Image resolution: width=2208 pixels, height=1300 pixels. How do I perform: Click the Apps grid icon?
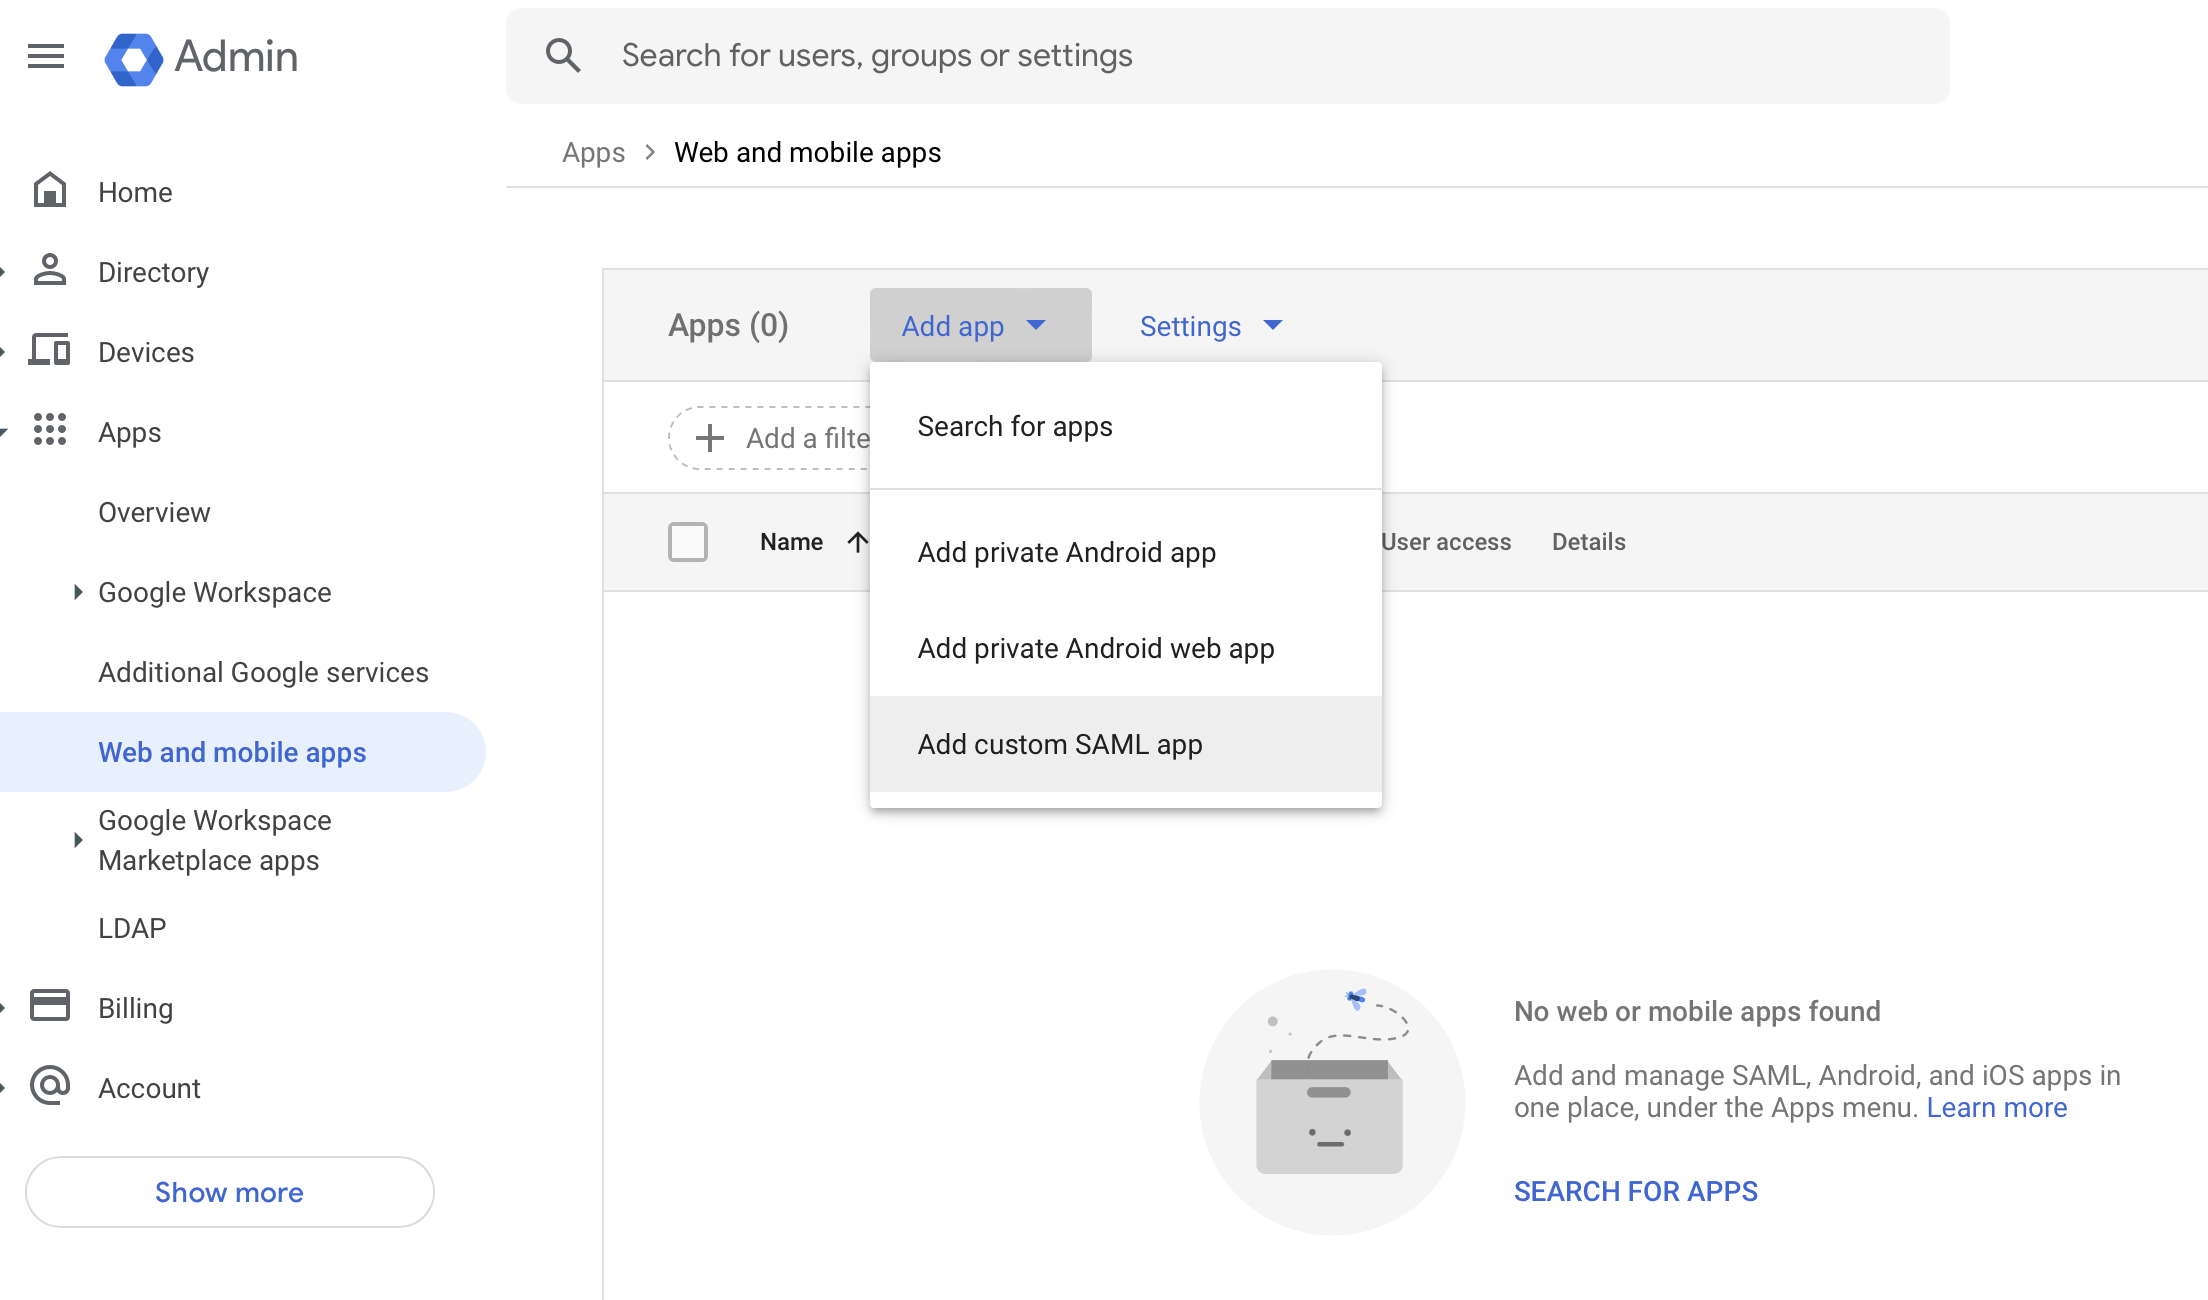pyautogui.click(x=50, y=431)
